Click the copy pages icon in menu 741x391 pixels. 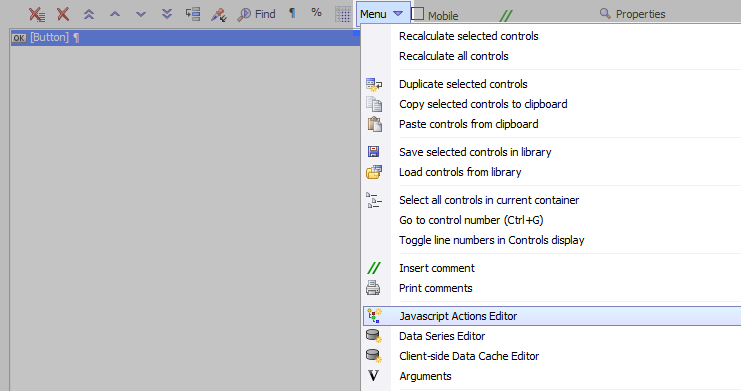coord(374,104)
